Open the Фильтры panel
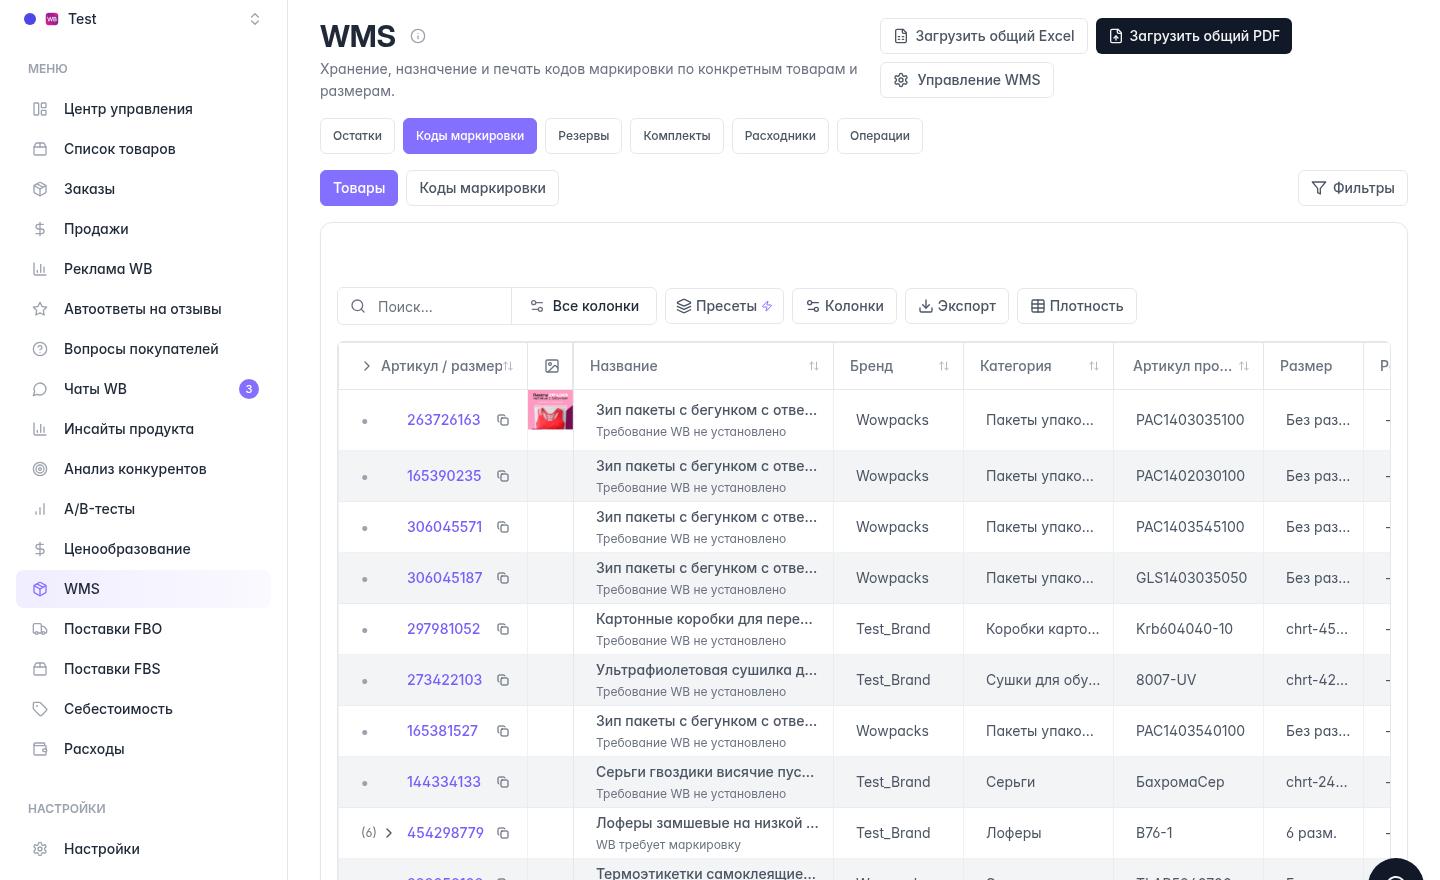1440x880 pixels. pos(1352,188)
